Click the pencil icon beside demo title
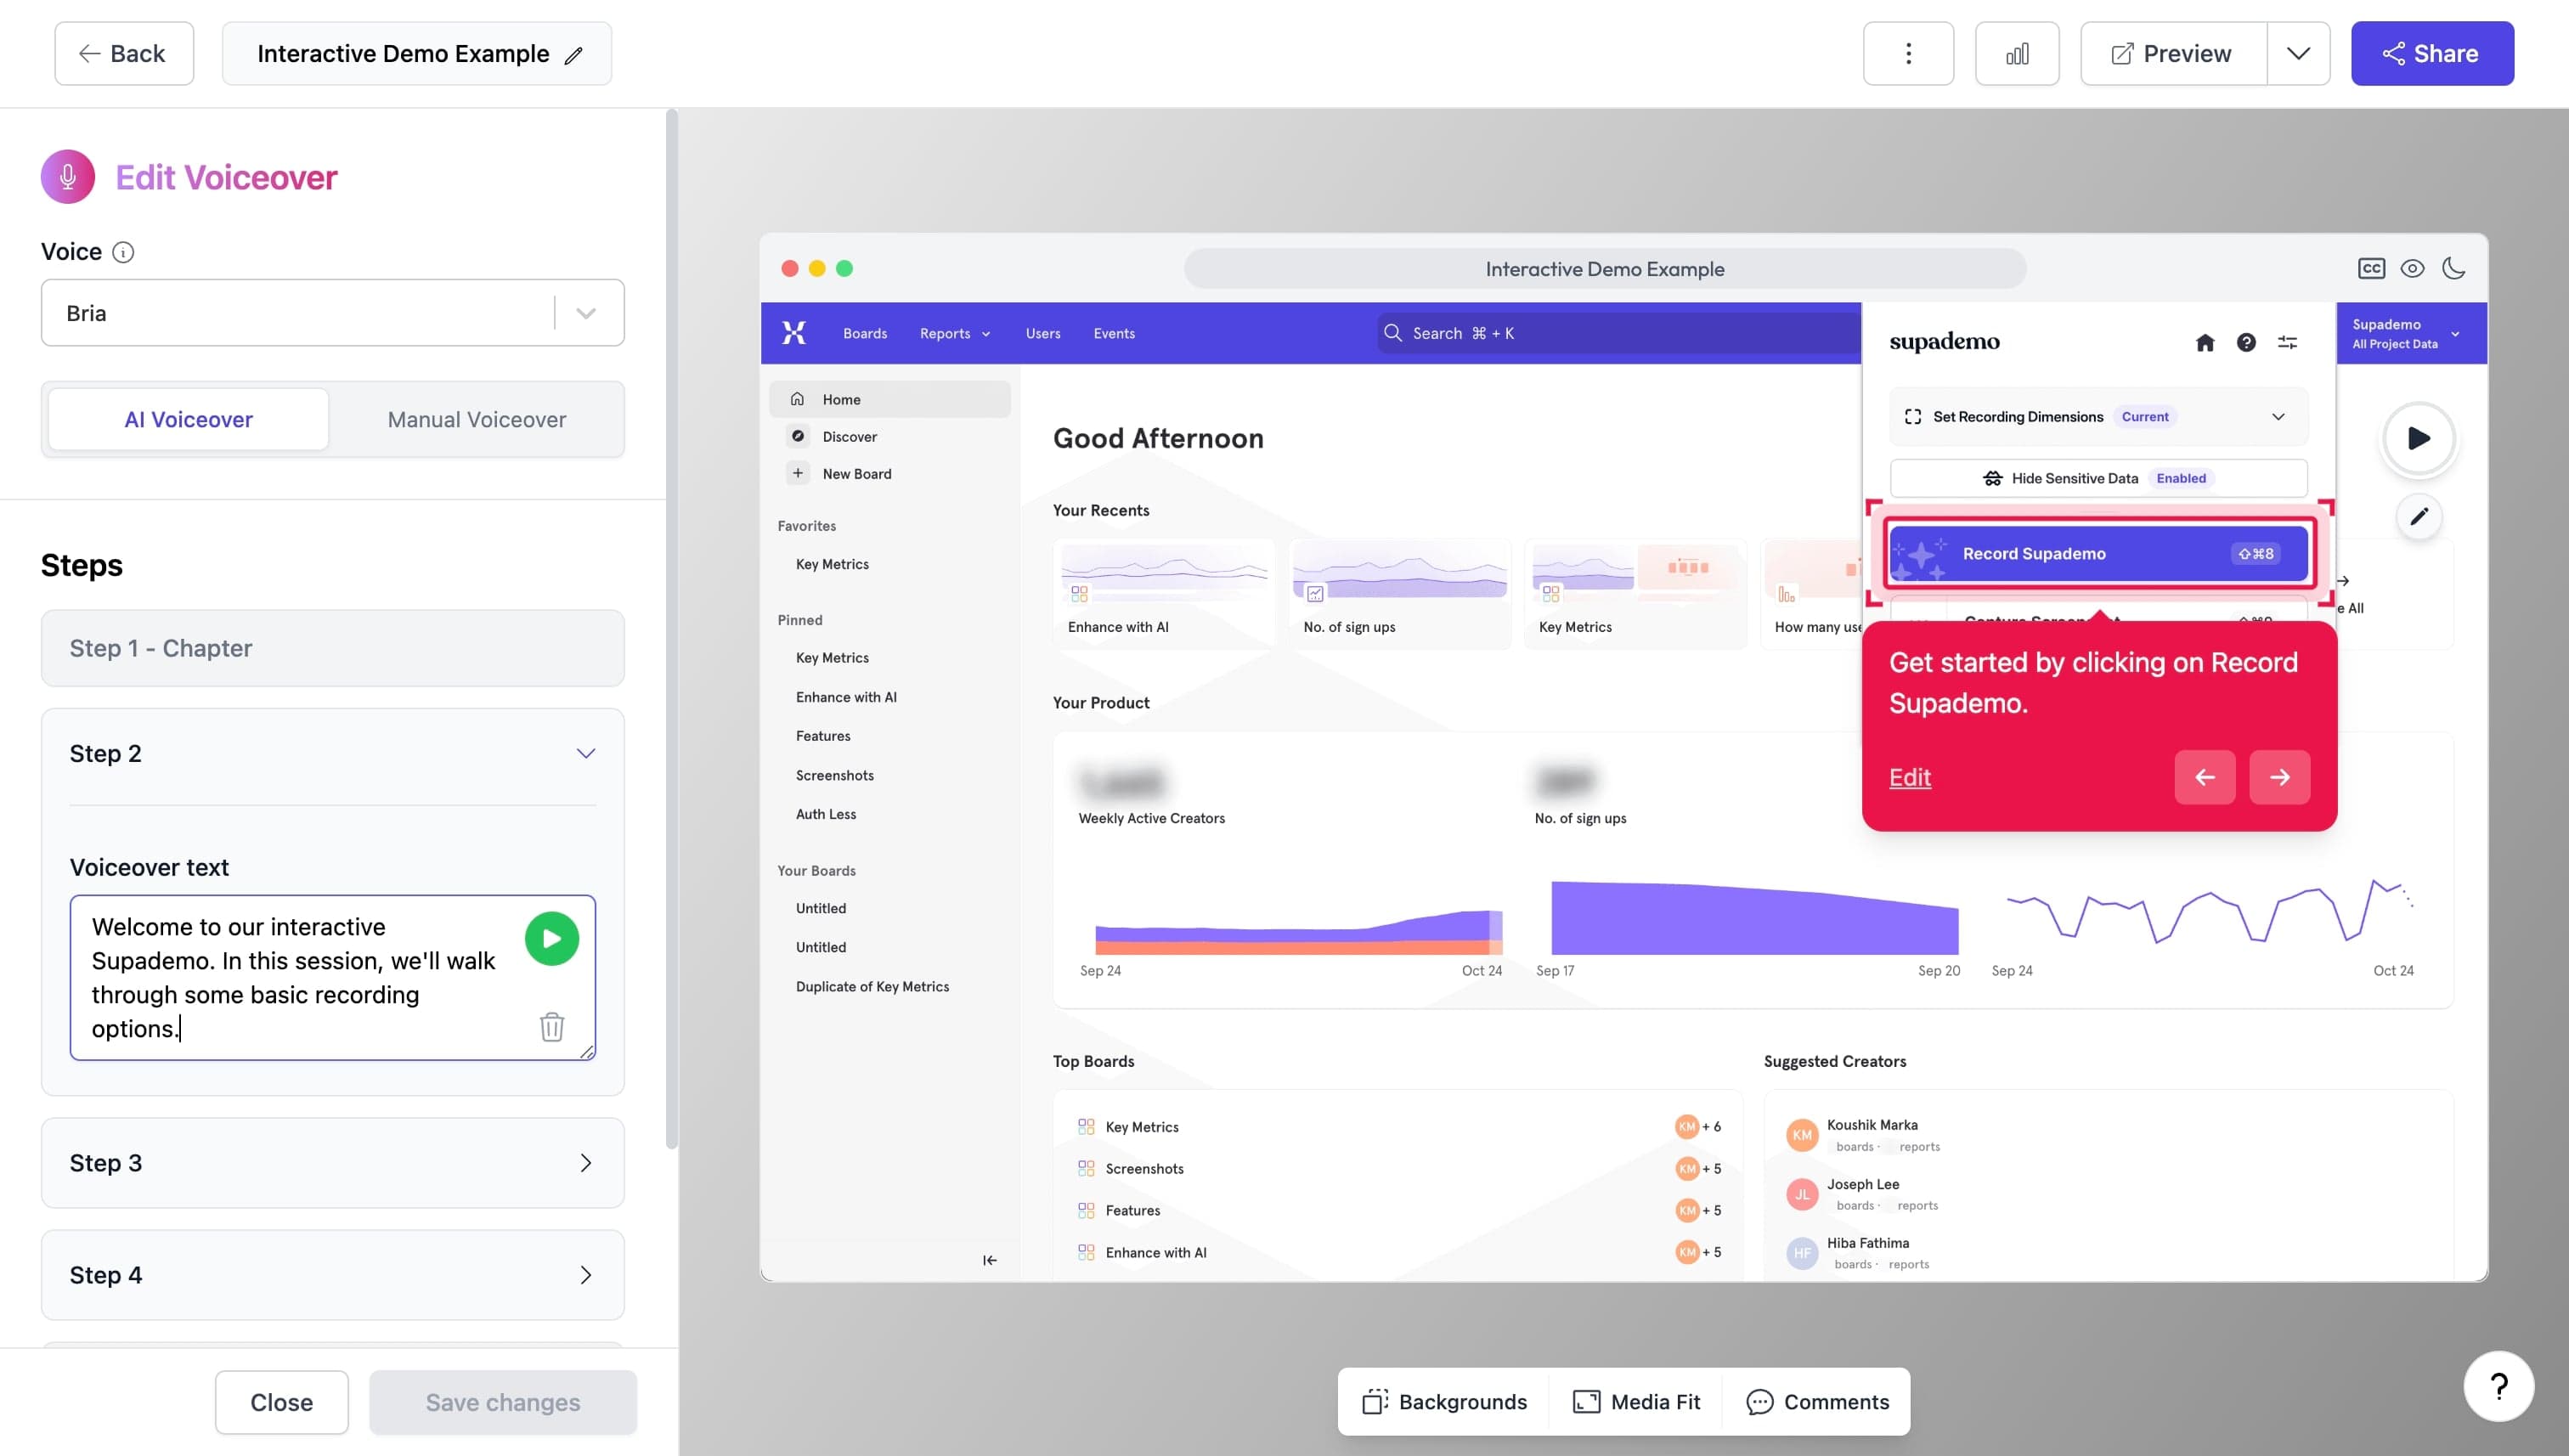Viewport: 2569px width, 1456px height. click(574, 55)
